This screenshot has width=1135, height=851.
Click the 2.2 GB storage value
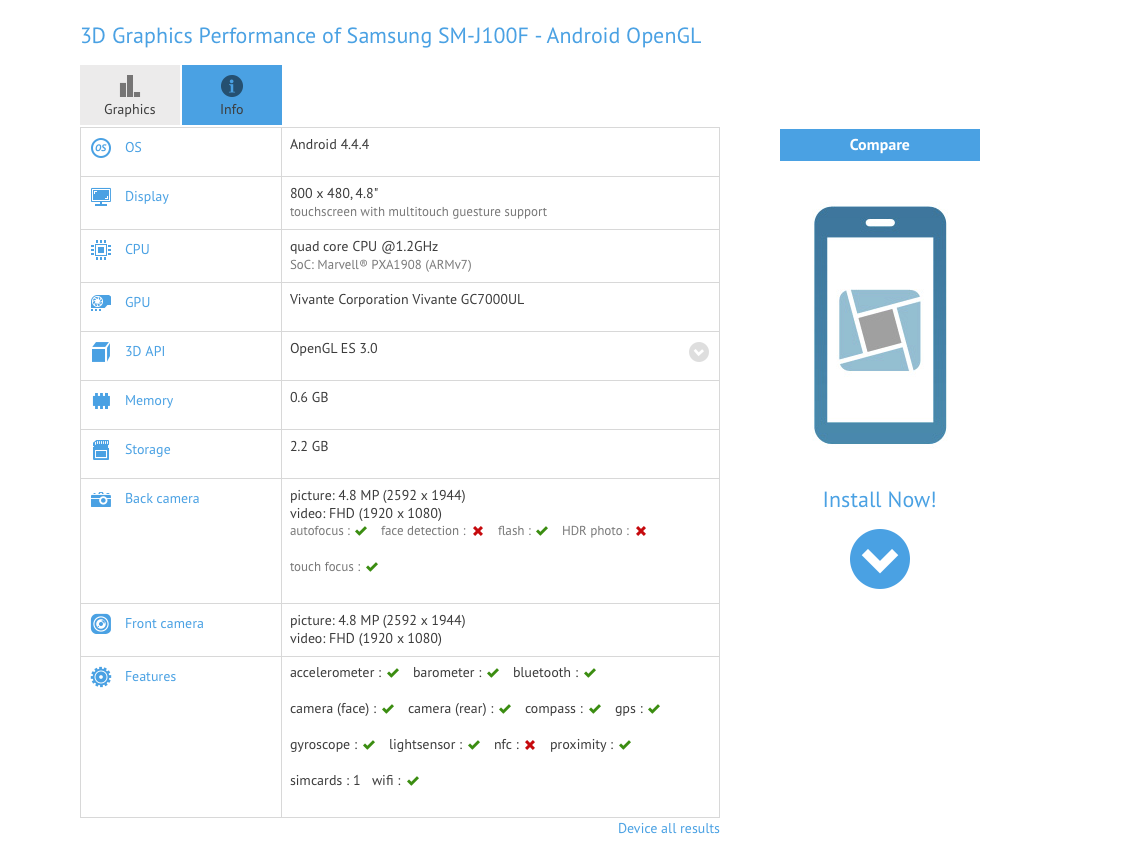[309, 446]
